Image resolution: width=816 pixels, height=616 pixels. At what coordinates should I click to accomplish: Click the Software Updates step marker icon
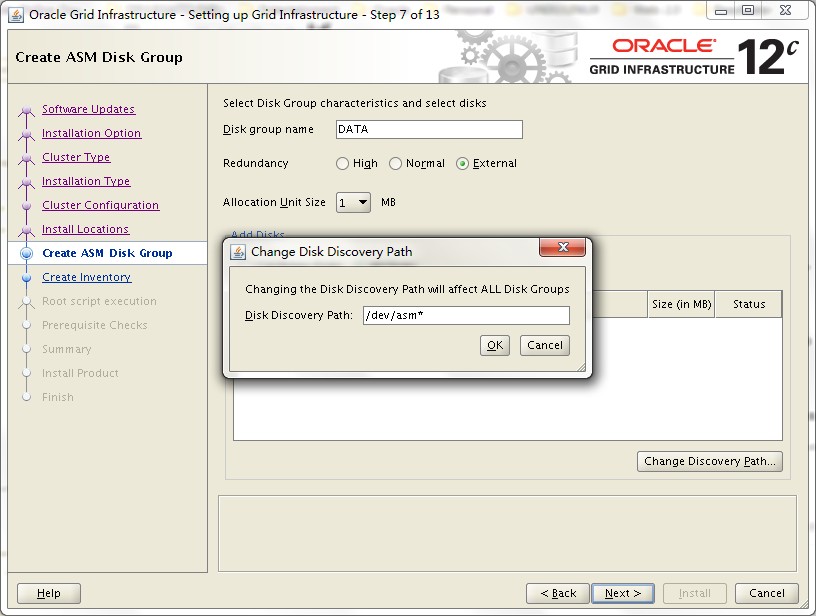27,110
